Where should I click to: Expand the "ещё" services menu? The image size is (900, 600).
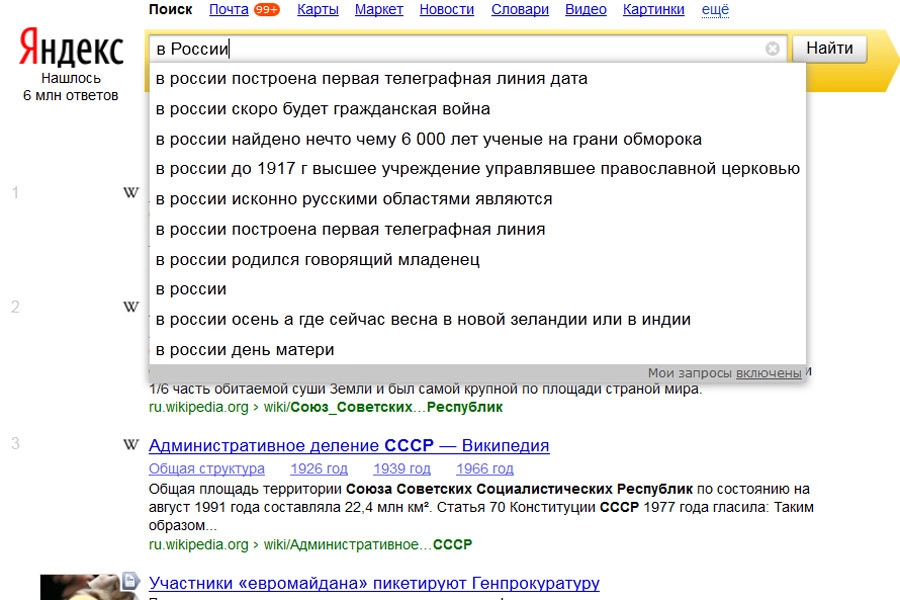point(715,10)
